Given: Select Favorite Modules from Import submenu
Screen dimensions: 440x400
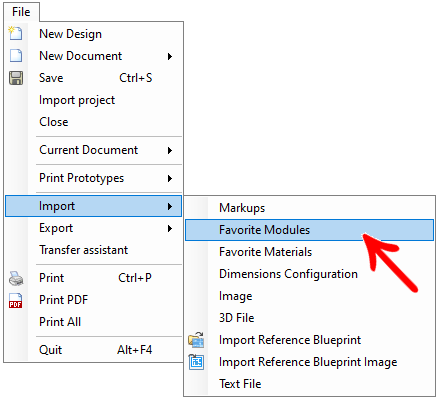Looking at the screenshot, I should [x=309, y=230].
